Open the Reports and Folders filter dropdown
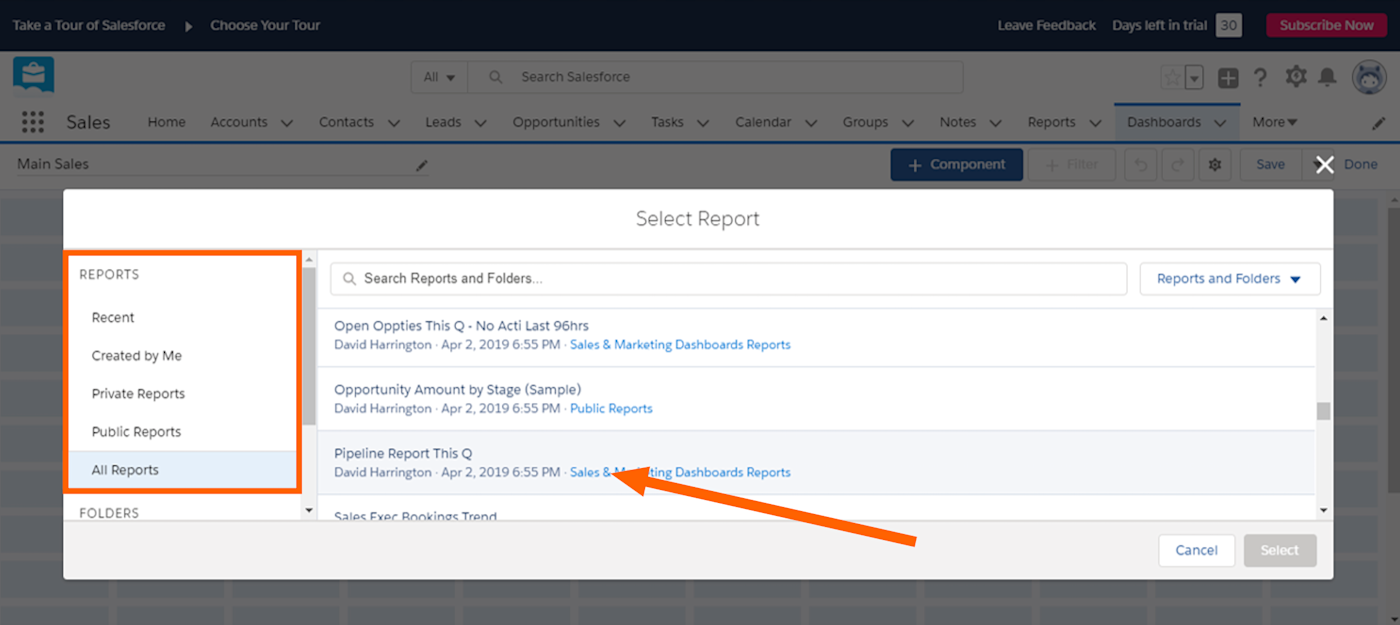1400x625 pixels. pyautogui.click(x=1230, y=279)
